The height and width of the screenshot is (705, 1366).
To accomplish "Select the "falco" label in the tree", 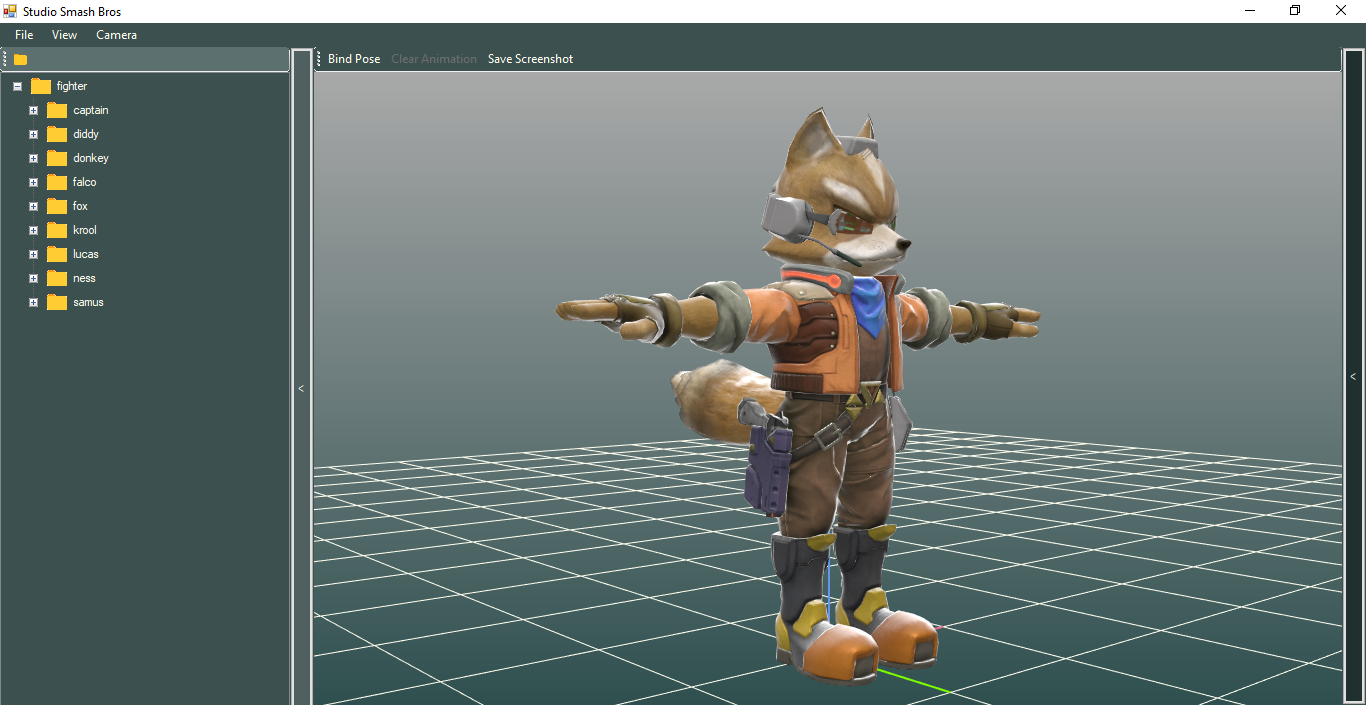I will coord(85,182).
